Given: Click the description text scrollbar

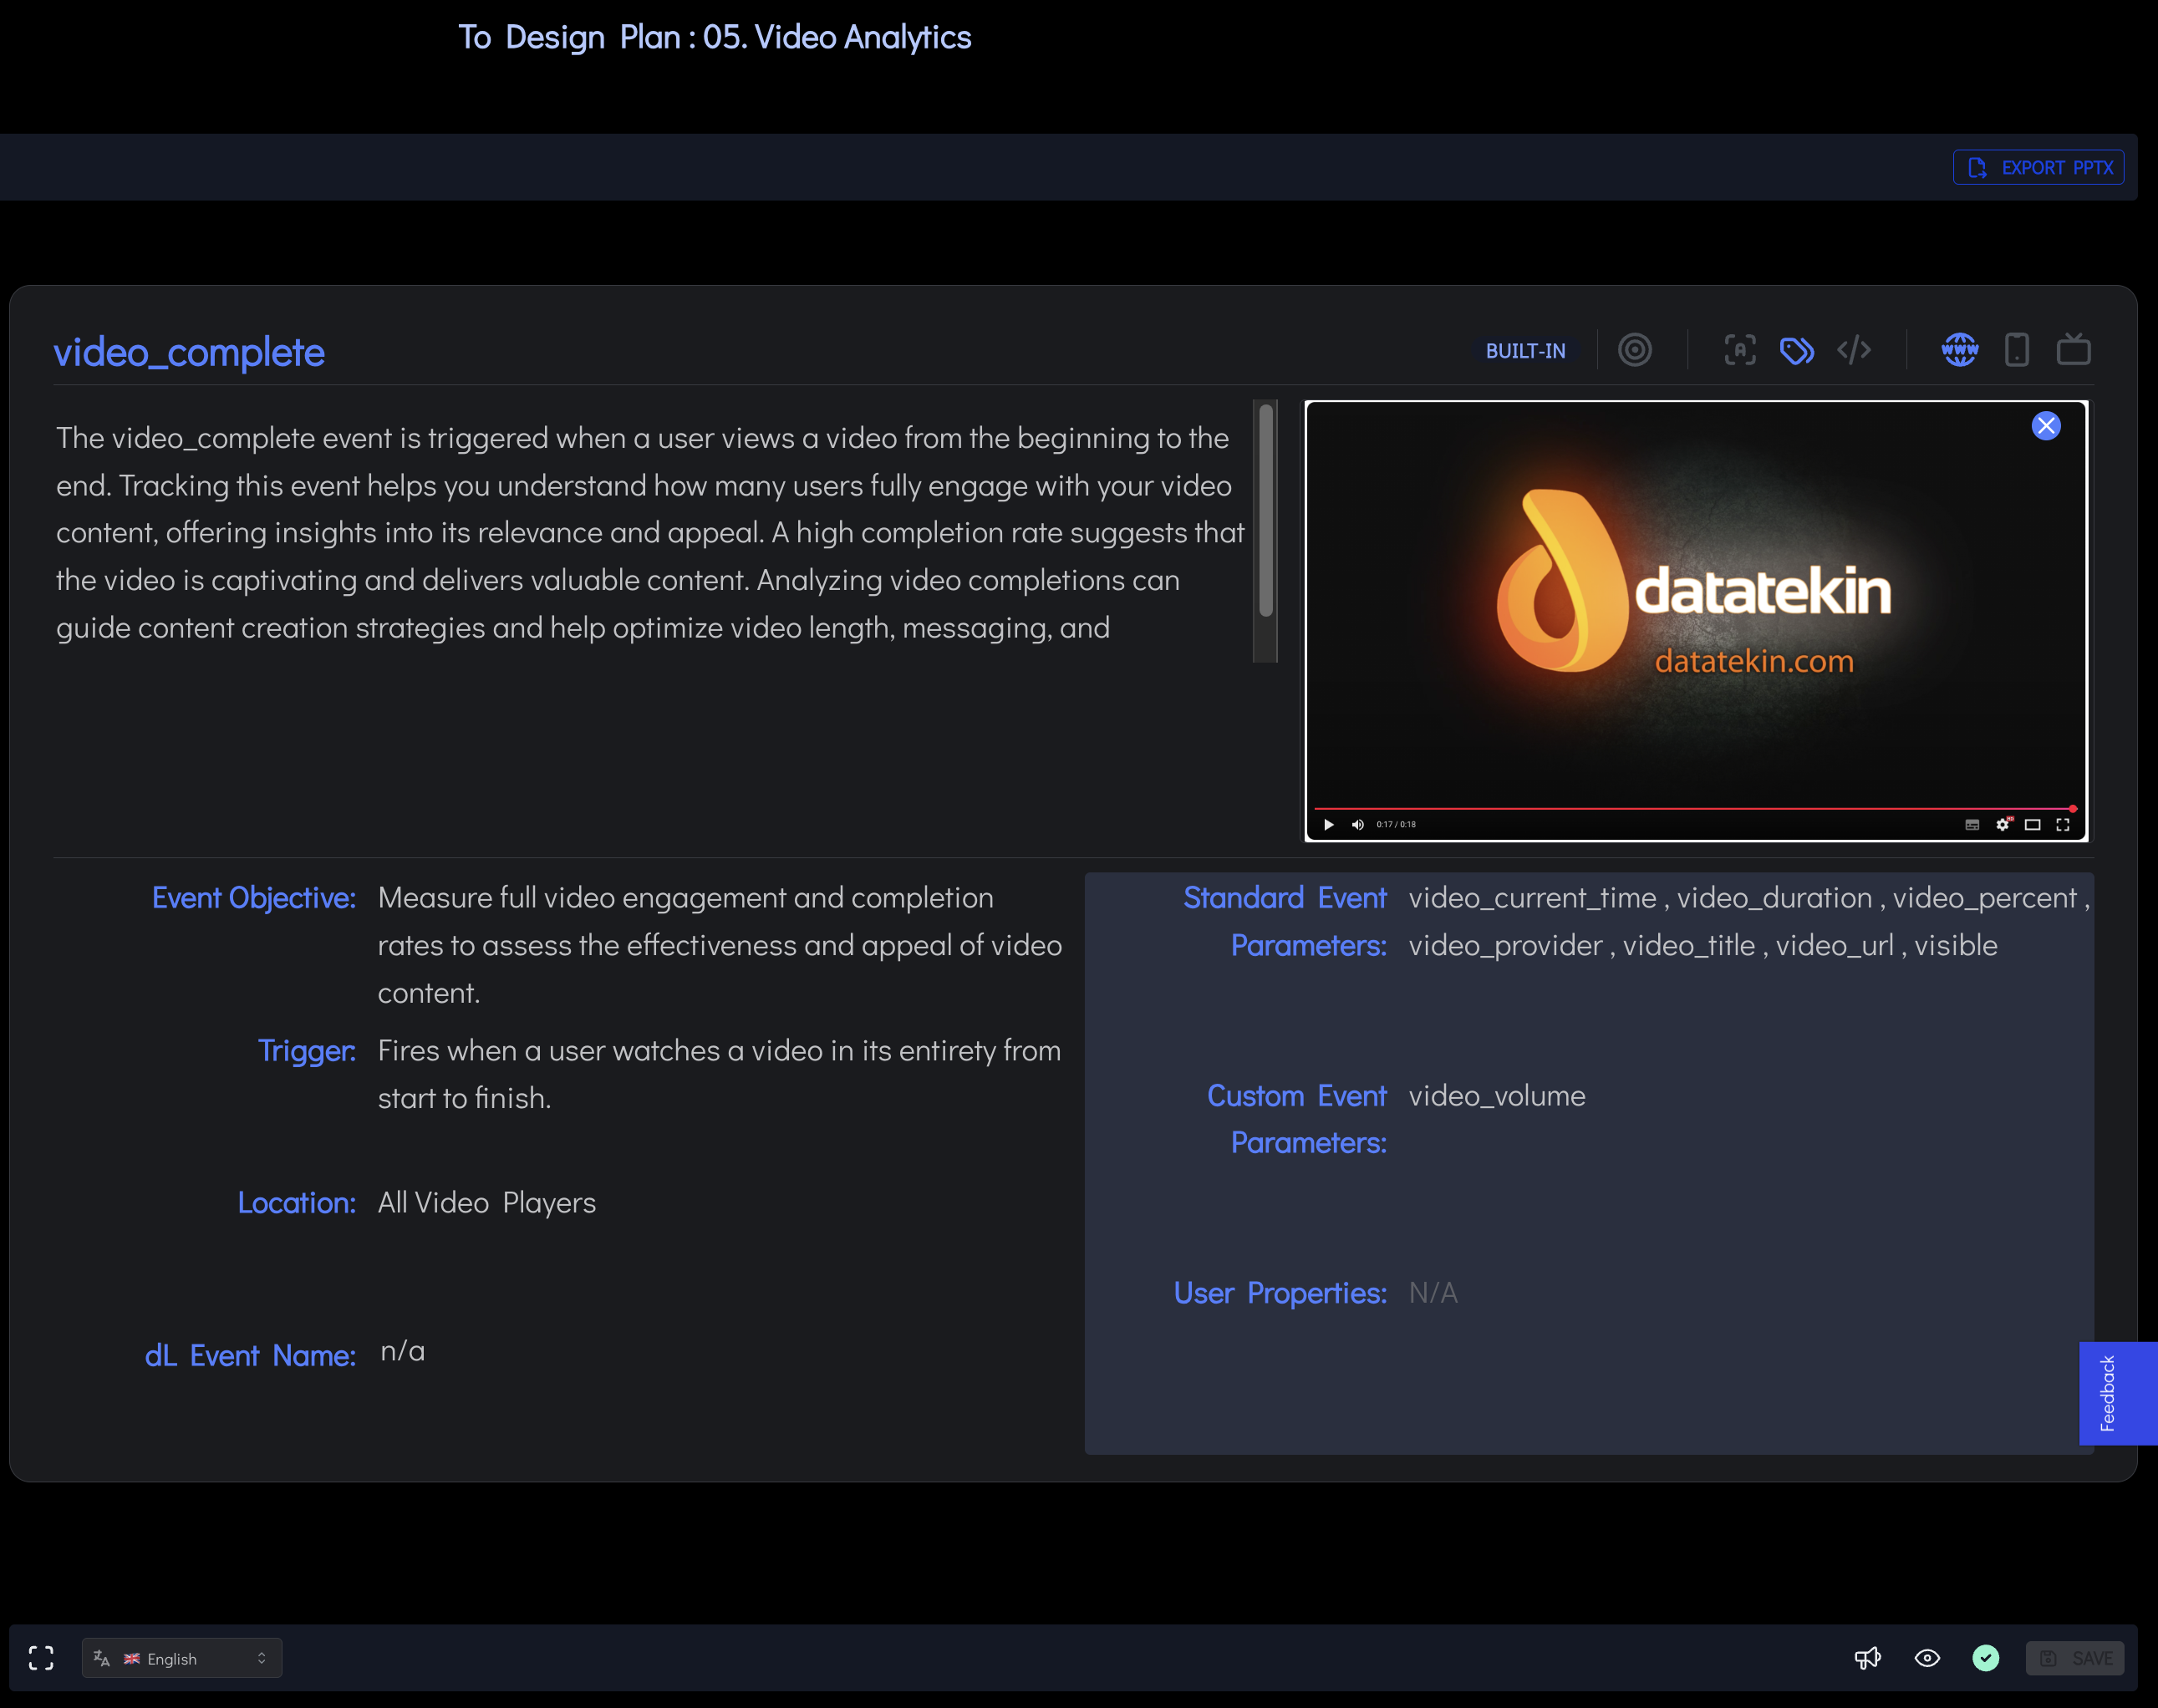Looking at the screenshot, I should click(1265, 510).
